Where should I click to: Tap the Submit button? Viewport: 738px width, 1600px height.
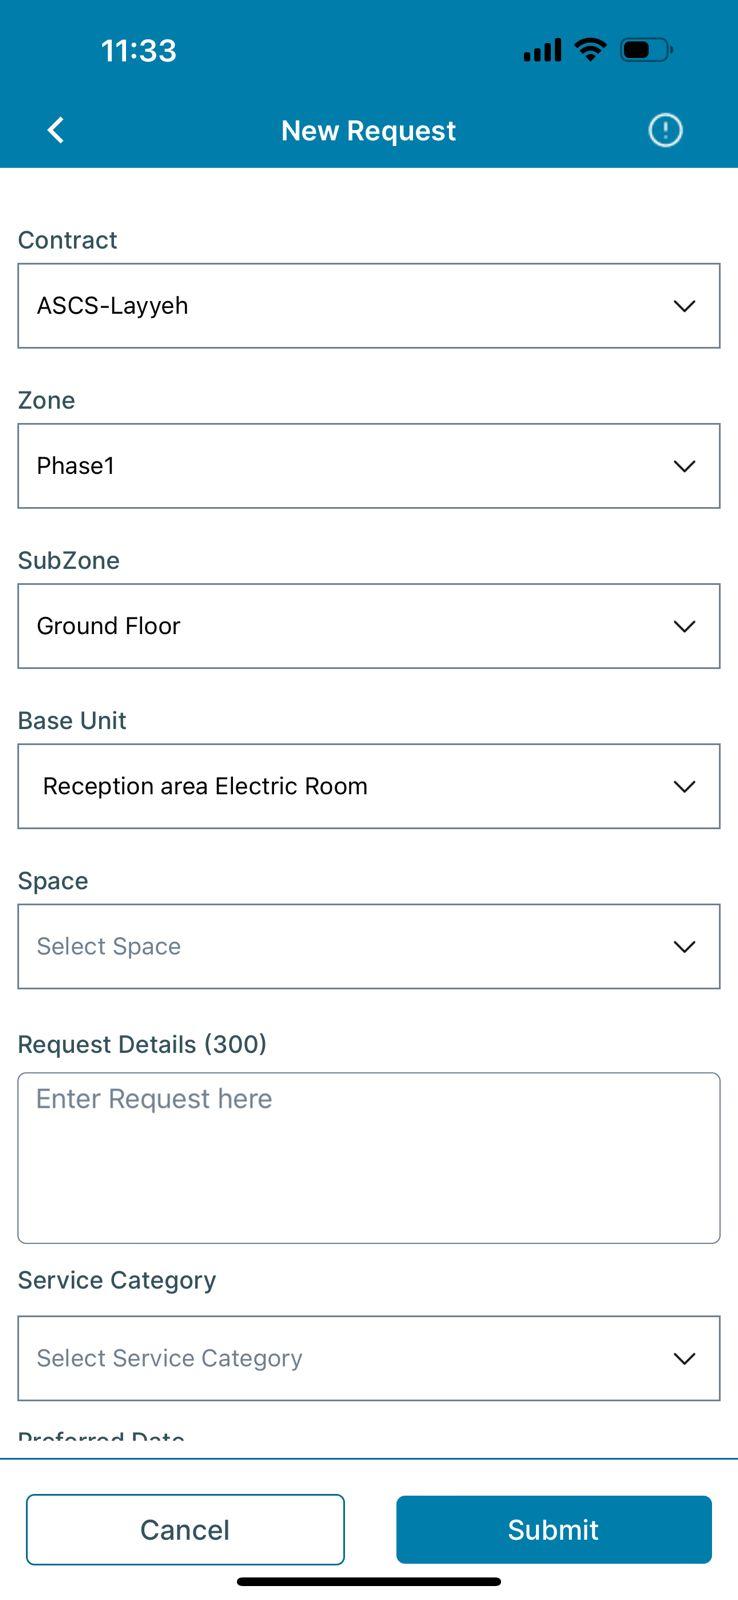(x=553, y=1529)
